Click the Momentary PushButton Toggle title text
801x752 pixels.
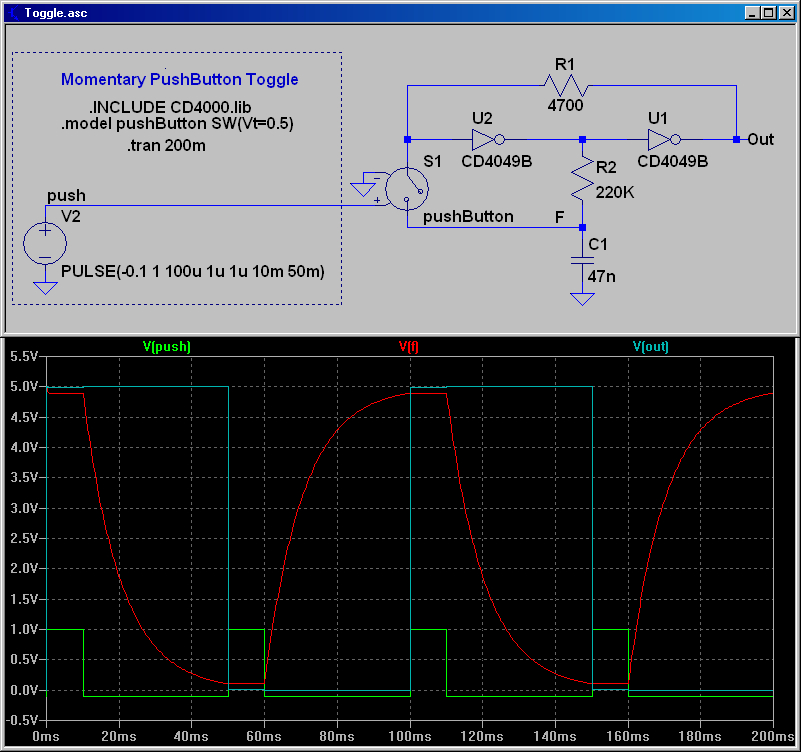coord(179,79)
